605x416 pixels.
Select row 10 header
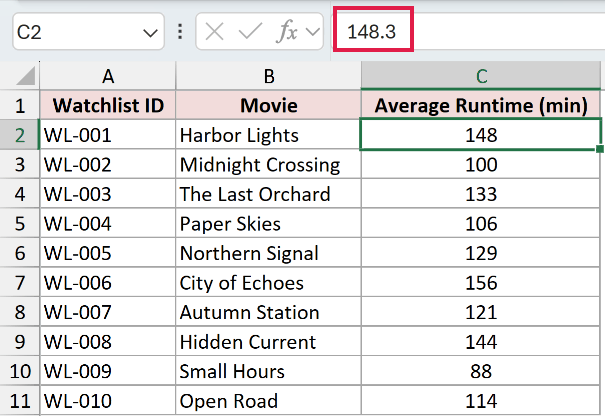(20, 371)
